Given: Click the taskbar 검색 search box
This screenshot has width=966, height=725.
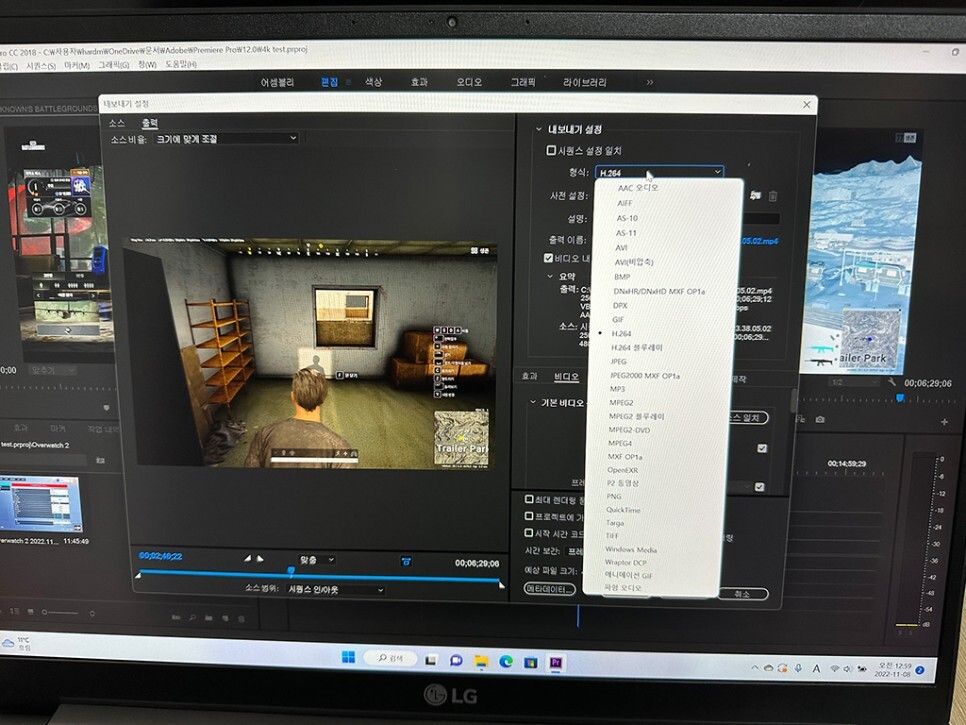Looking at the screenshot, I should [x=391, y=658].
